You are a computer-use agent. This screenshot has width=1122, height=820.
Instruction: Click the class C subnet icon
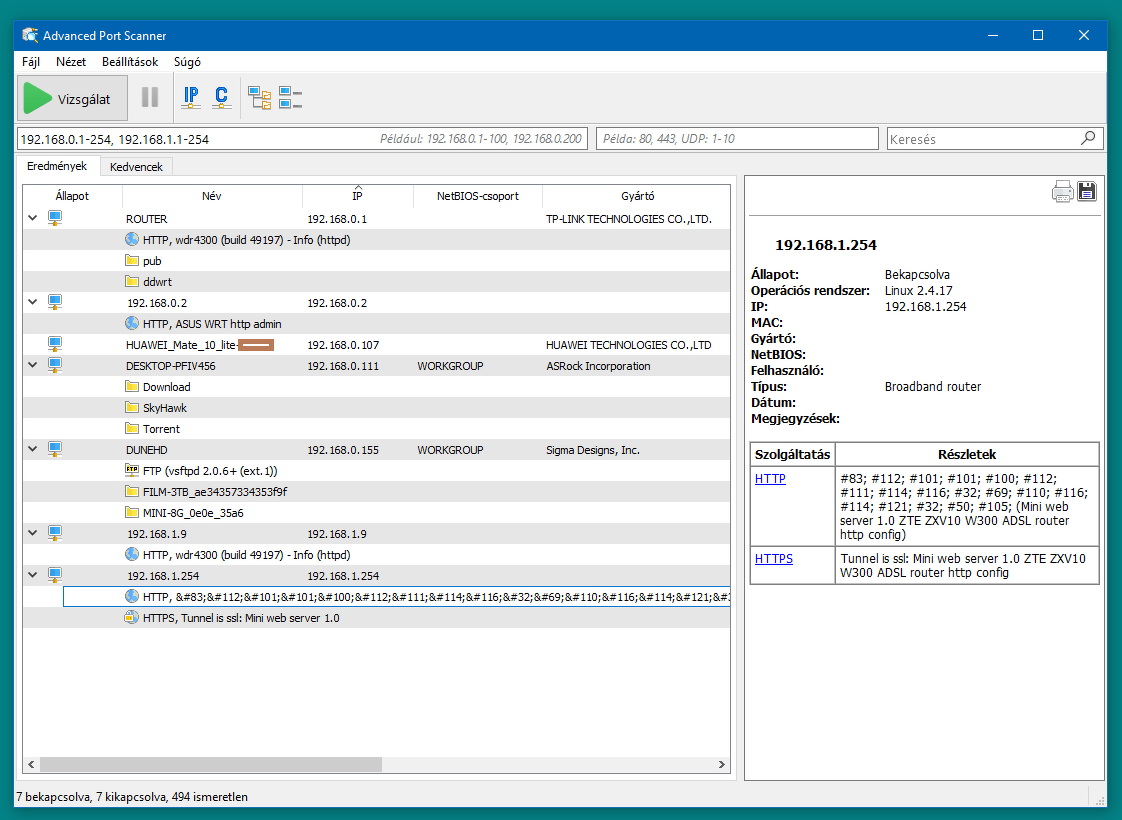(x=221, y=97)
